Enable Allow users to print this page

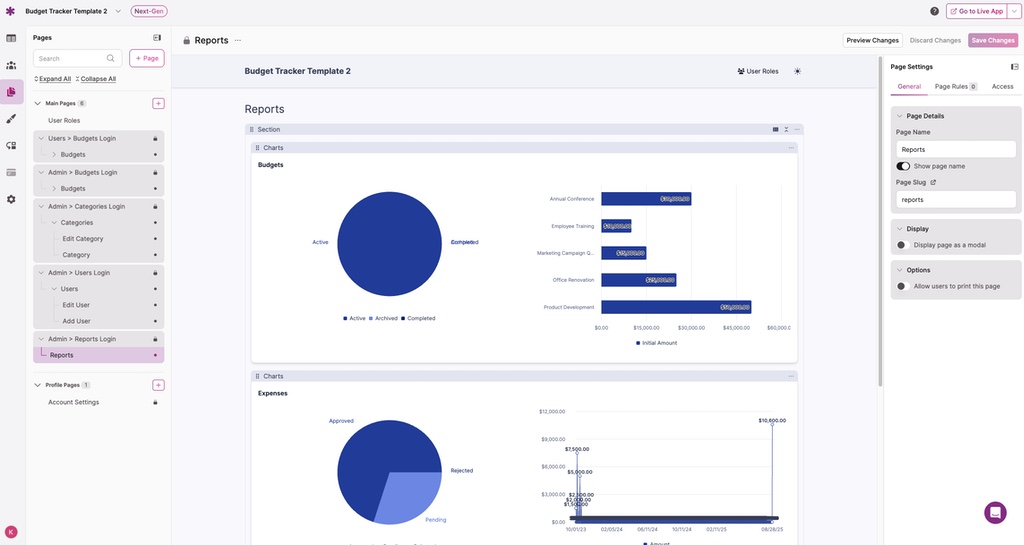[901, 286]
